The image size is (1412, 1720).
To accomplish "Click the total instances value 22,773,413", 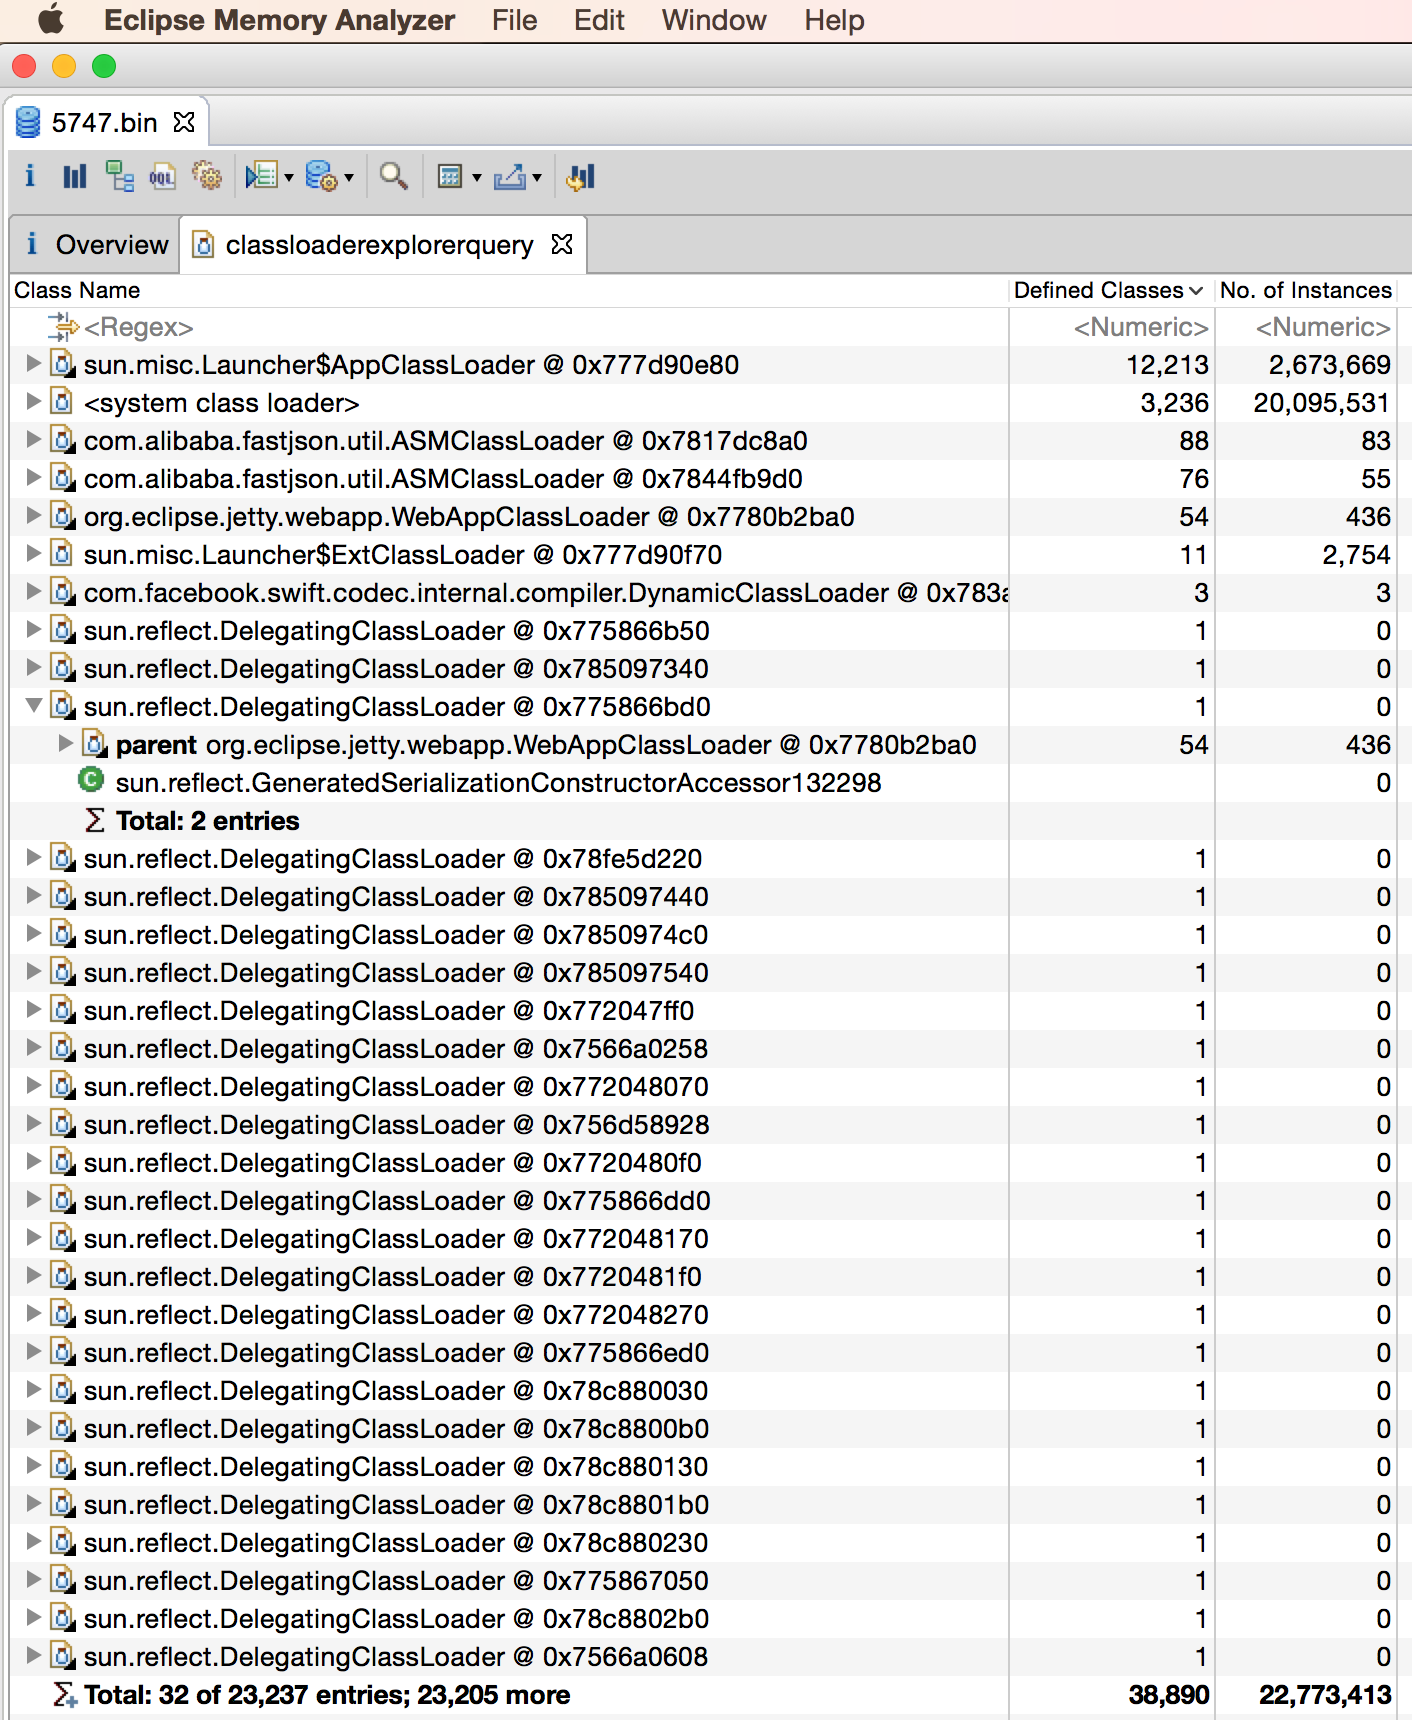I will click(1325, 1695).
